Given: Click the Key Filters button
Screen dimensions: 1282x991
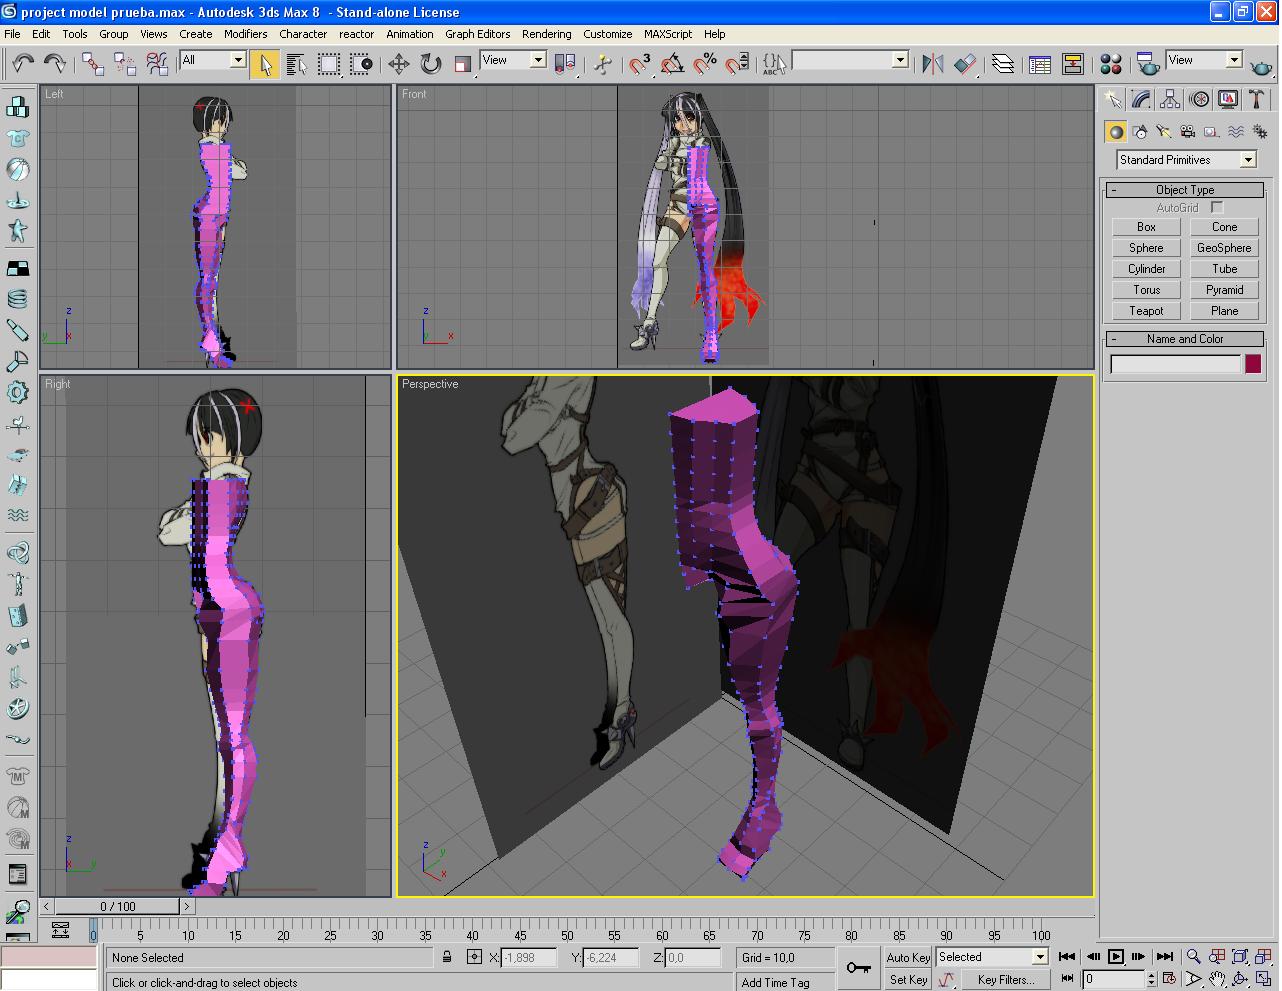Looking at the screenshot, I should (1005, 980).
